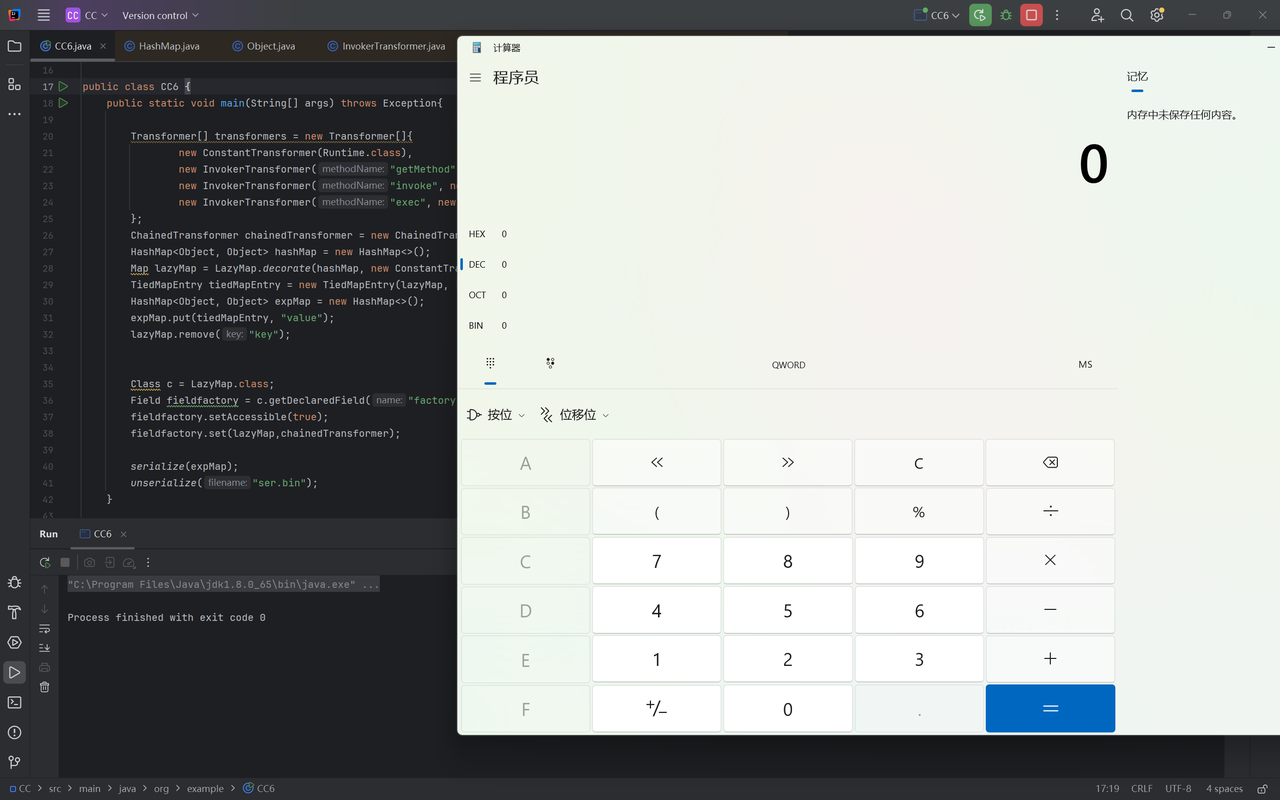Clear the console with the trash icon
This screenshot has height=800, width=1280.
44,687
